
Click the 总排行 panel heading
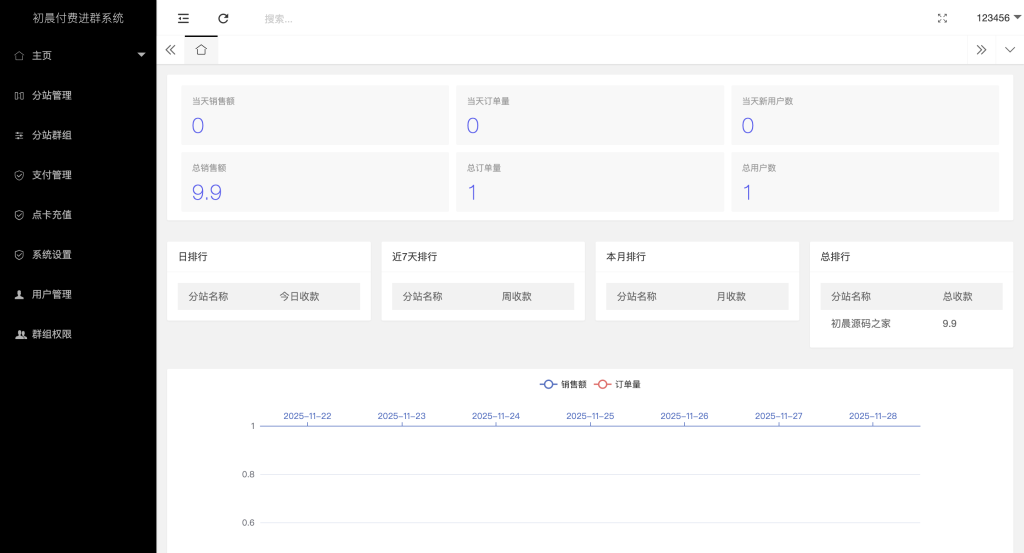835,257
